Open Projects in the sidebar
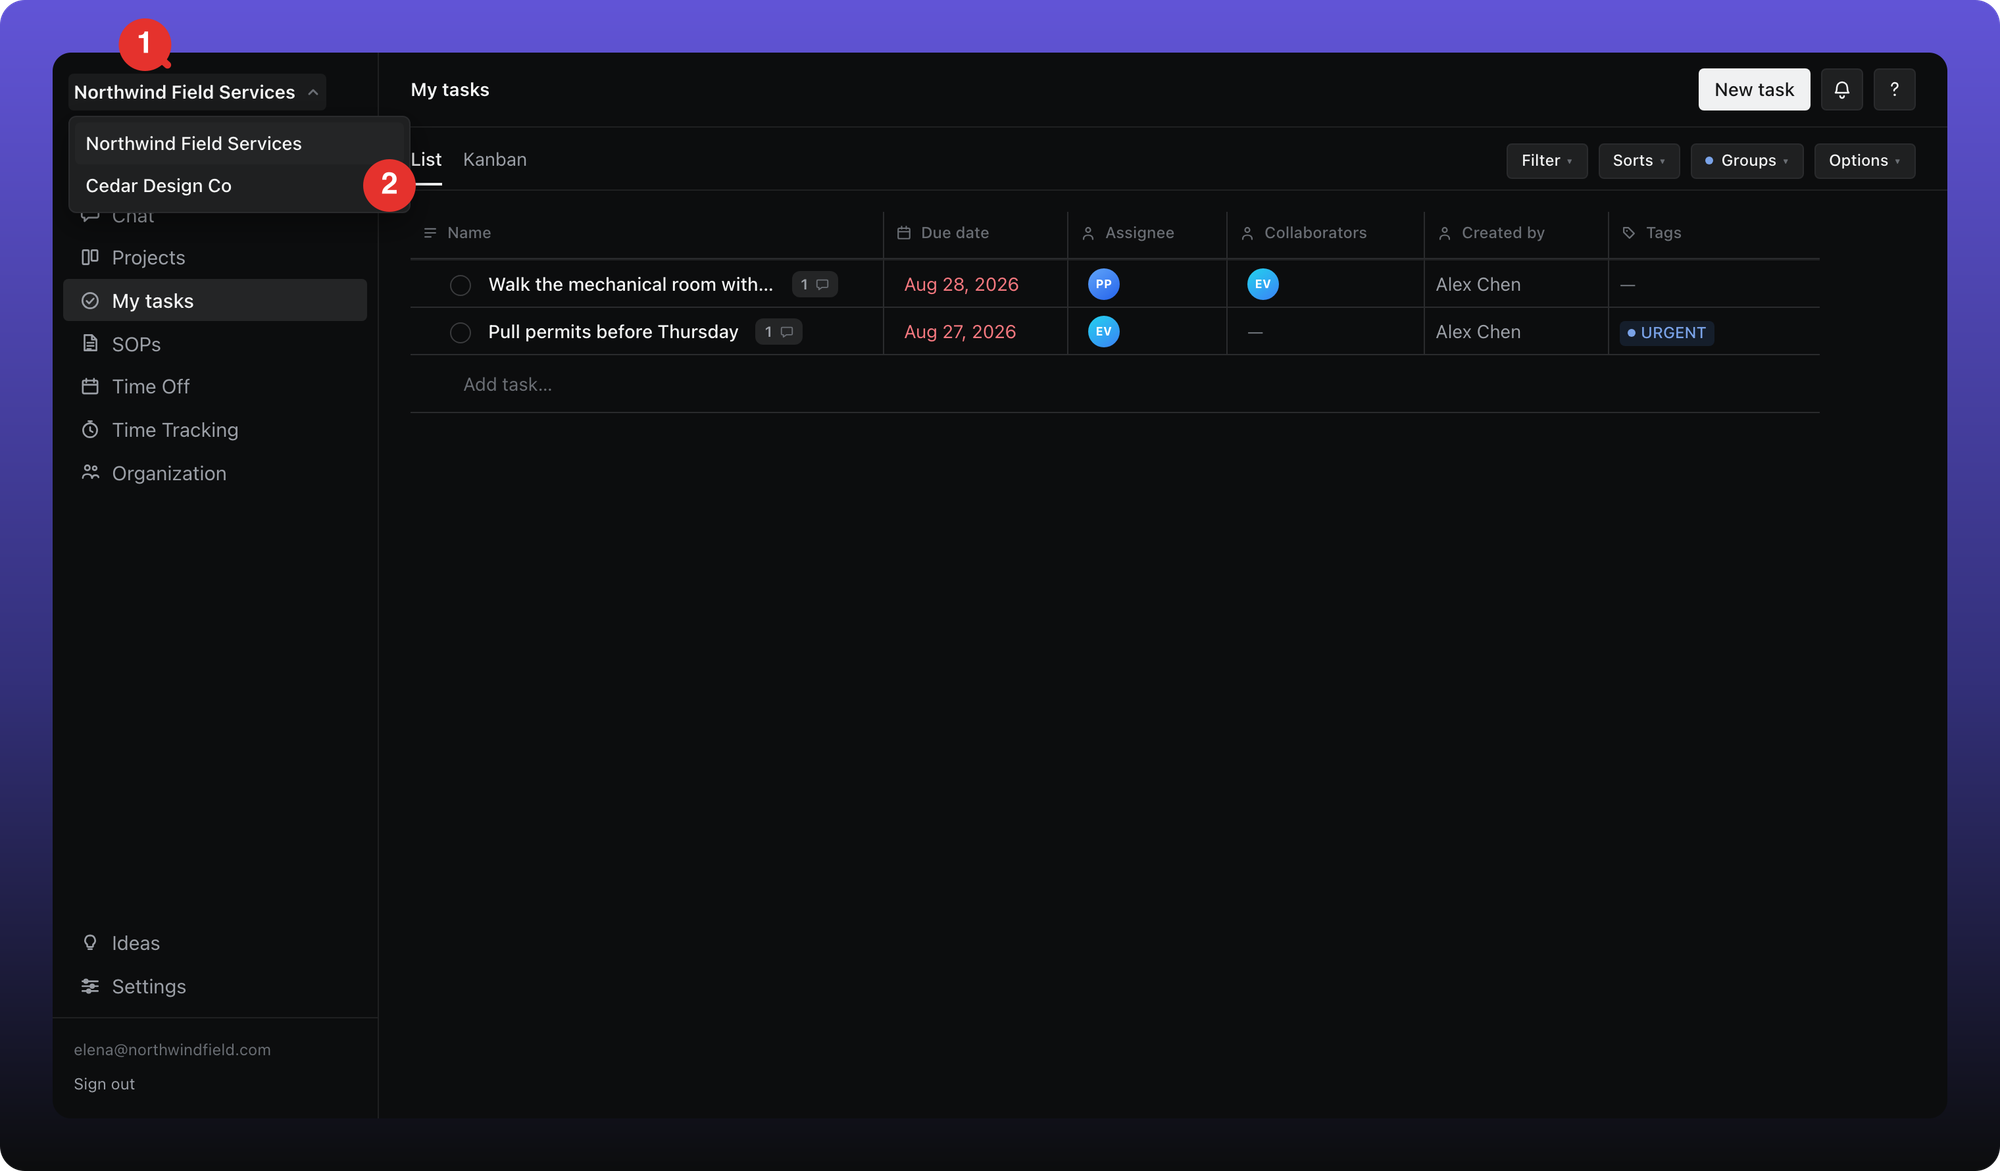Image resolution: width=2000 pixels, height=1171 pixels. 215,258
